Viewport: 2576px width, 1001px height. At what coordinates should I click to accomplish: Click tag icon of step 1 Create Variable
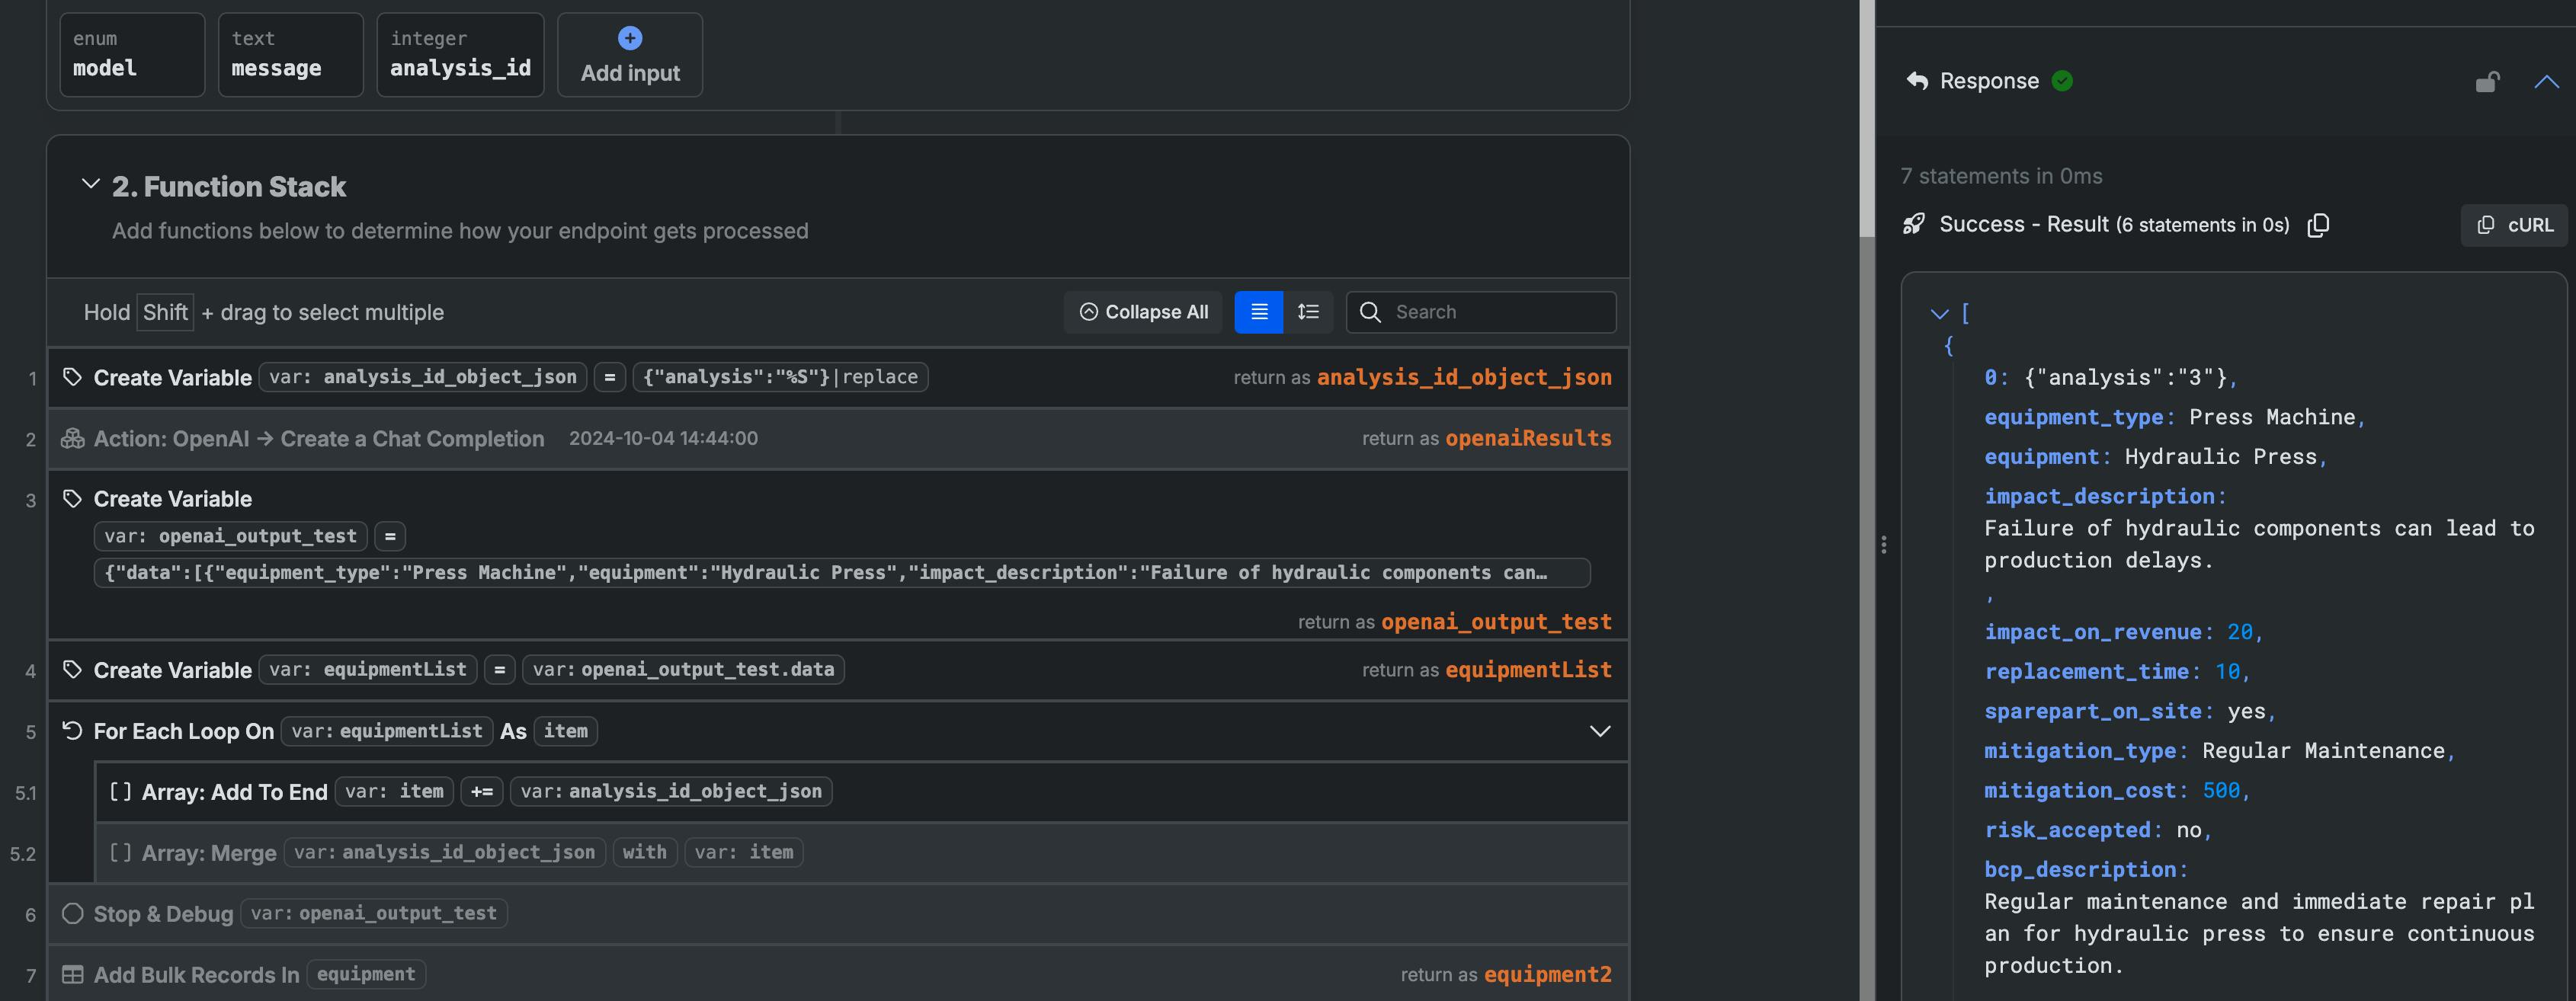[72, 377]
